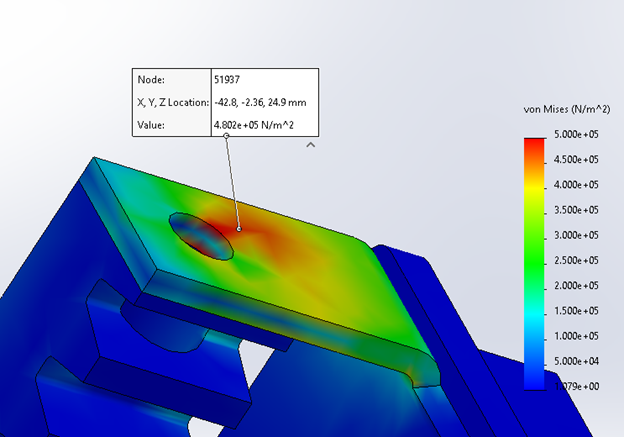Pick the blue bottom of the color bar
The image size is (624, 437).
point(535,375)
